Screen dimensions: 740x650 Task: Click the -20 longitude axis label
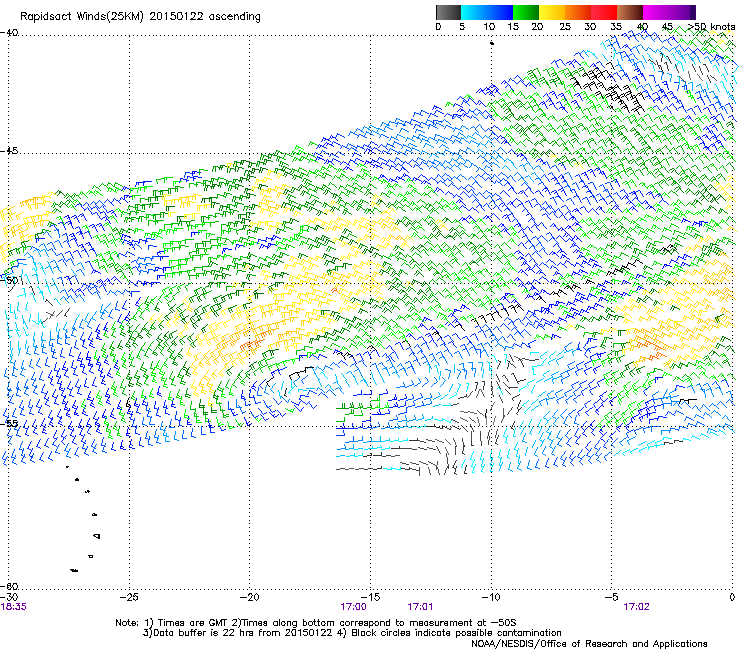[250, 597]
